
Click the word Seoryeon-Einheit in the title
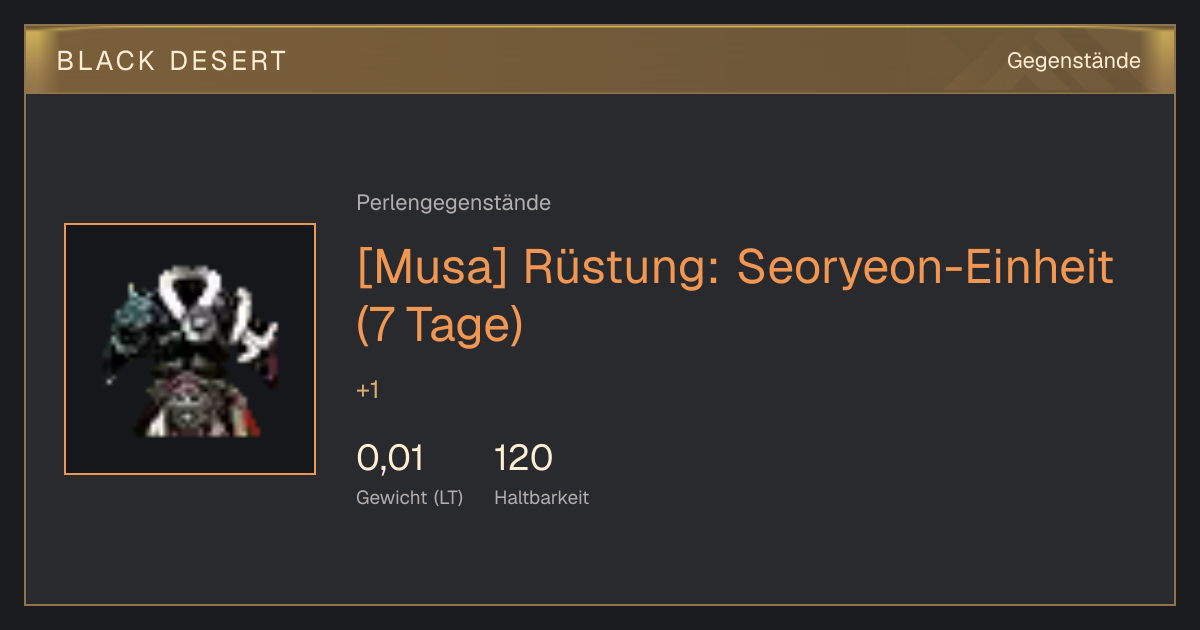925,267
